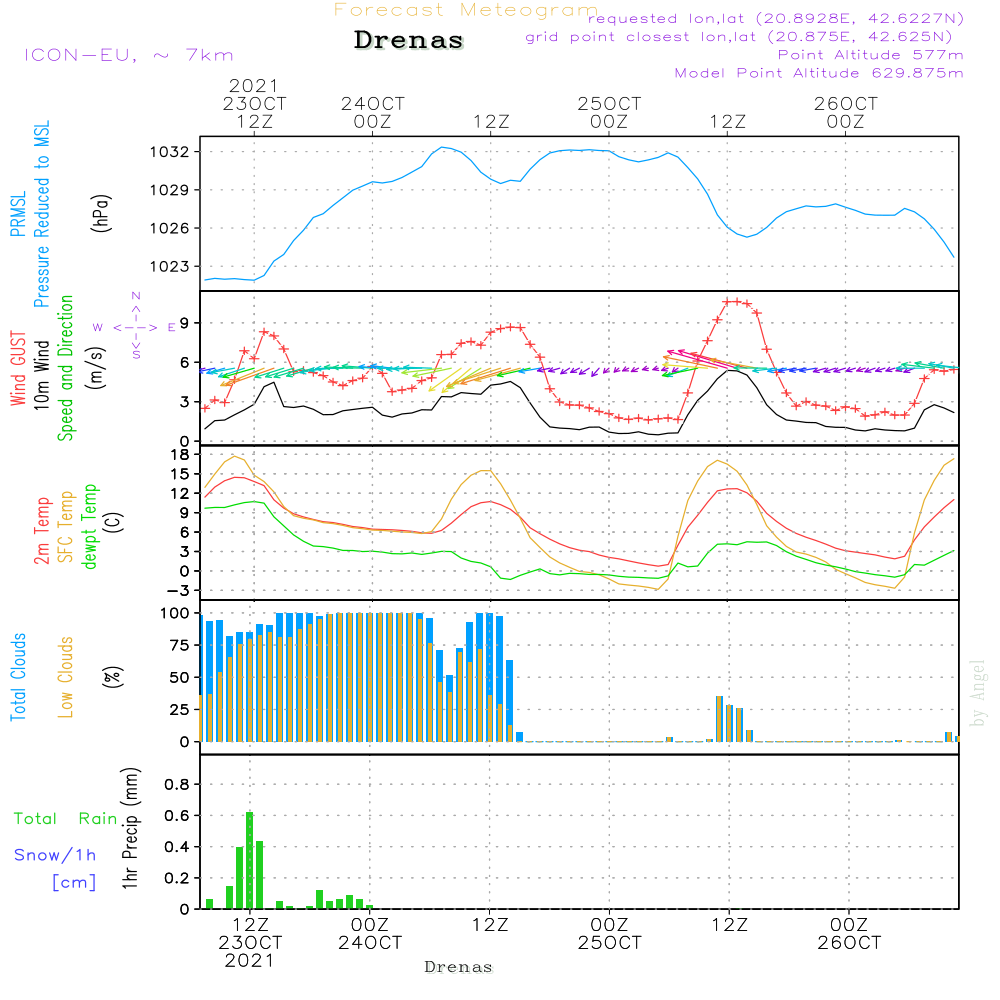1000x1000 pixels.
Task: Select the bold "Drenas" title at top
Action: 408,40
